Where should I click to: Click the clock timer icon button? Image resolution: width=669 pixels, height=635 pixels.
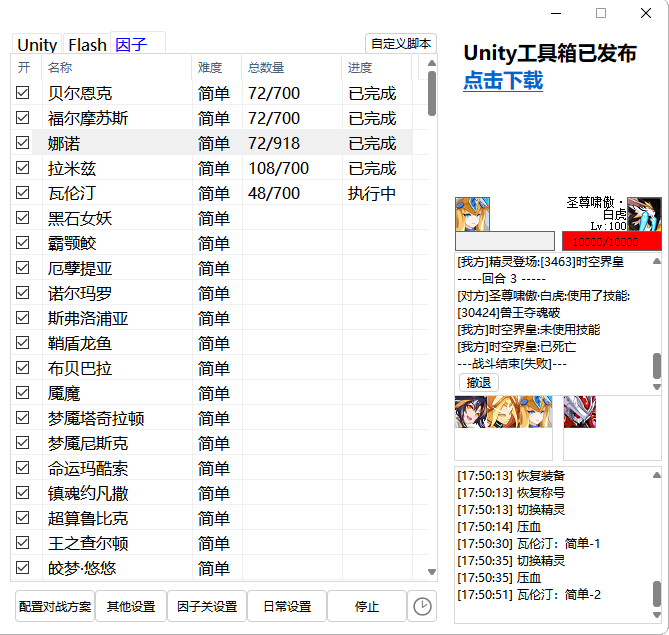coord(422,606)
